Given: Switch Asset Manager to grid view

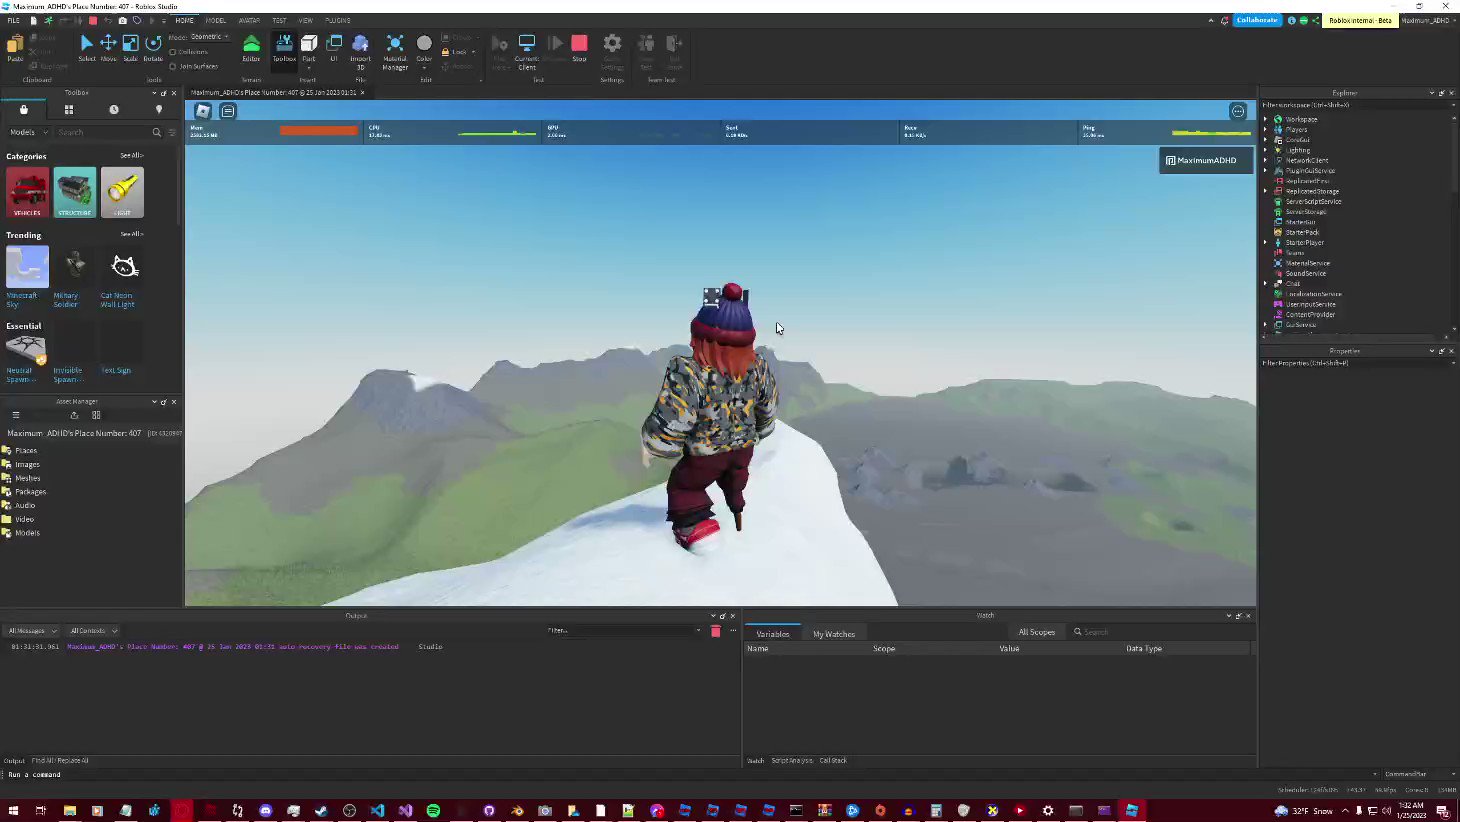Looking at the screenshot, I should point(96,415).
